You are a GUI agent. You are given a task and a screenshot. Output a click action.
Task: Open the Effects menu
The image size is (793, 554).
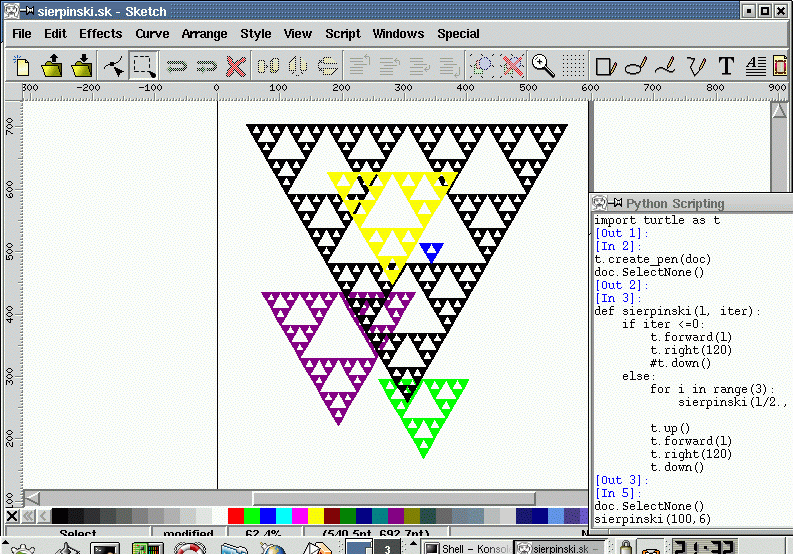101,33
